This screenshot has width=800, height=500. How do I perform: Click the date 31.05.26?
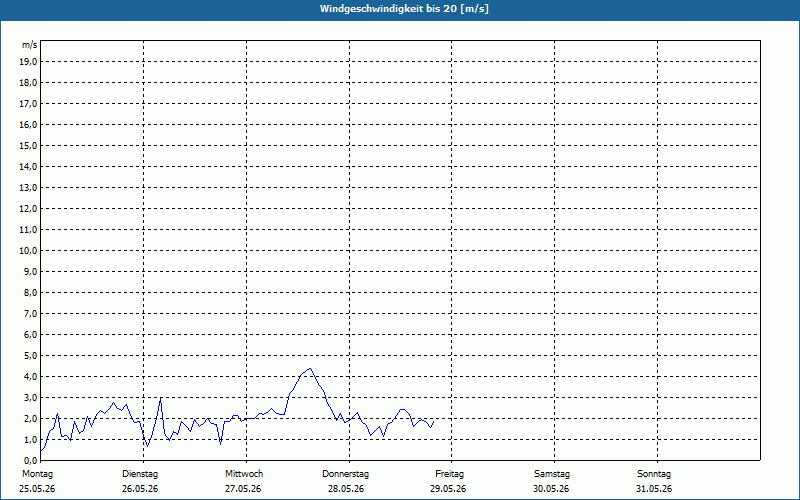pyautogui.click(x=654, y=489)
